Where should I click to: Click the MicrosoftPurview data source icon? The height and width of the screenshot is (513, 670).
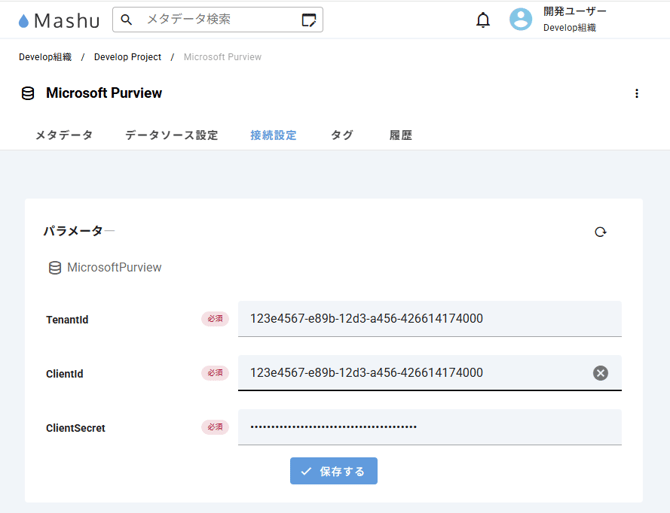[55, 268]
